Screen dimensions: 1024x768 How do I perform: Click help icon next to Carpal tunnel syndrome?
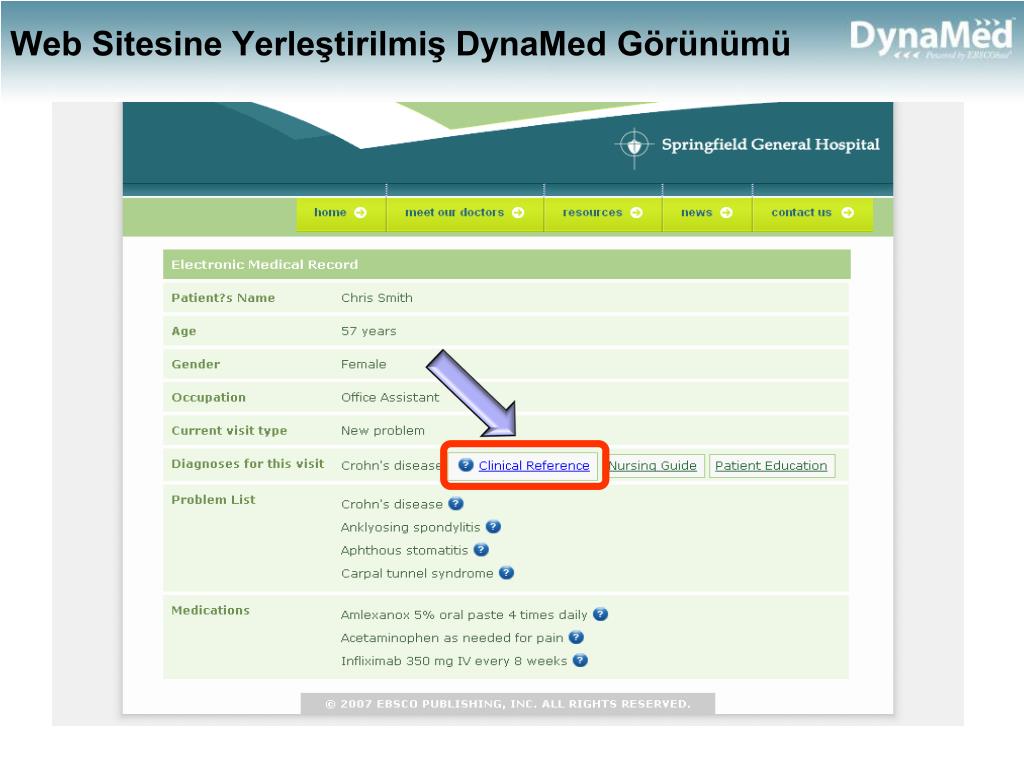tap(506, 573)
